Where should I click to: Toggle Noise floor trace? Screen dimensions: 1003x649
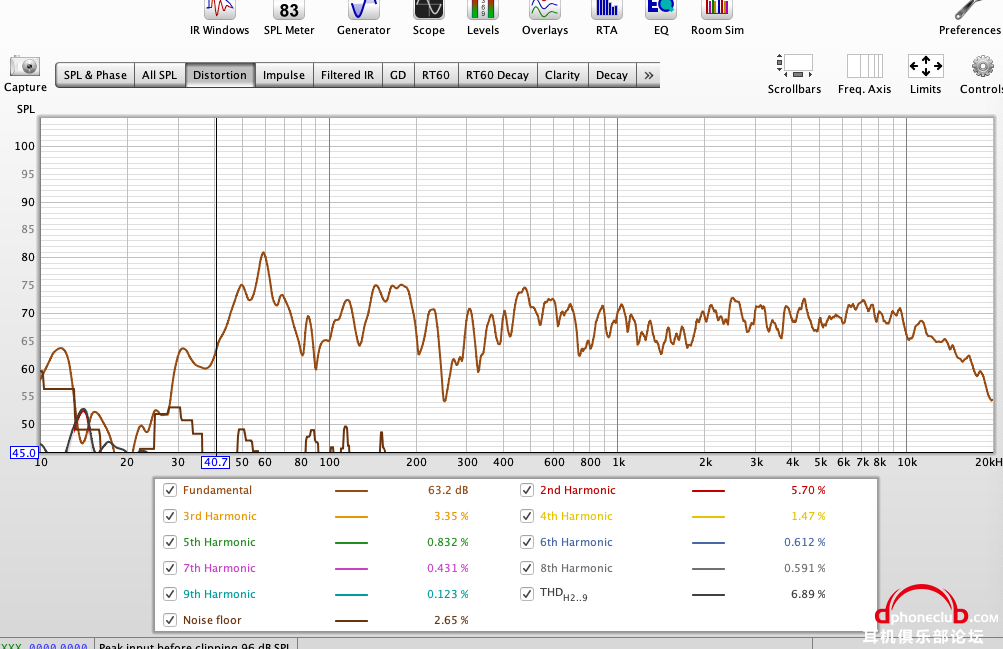click(170, 620)
